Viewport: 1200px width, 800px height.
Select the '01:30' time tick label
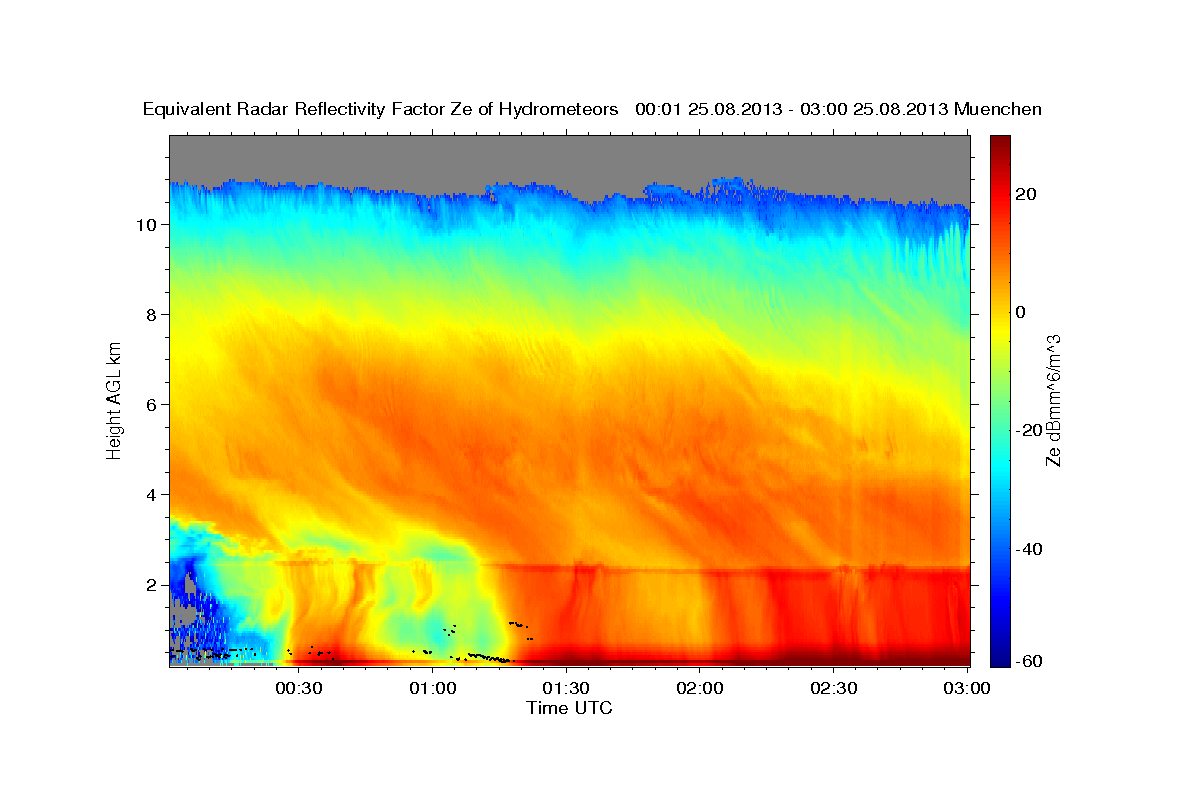(x=566, y=688)
